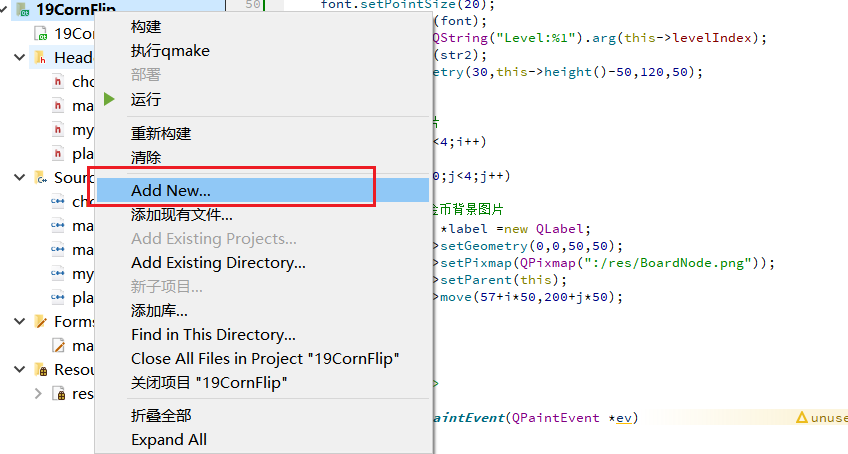Image resolution: width=848 pixels, height=454 pixels.
Task: Click cpp file icon beside 'cho' in Sources
Action: 58,201
